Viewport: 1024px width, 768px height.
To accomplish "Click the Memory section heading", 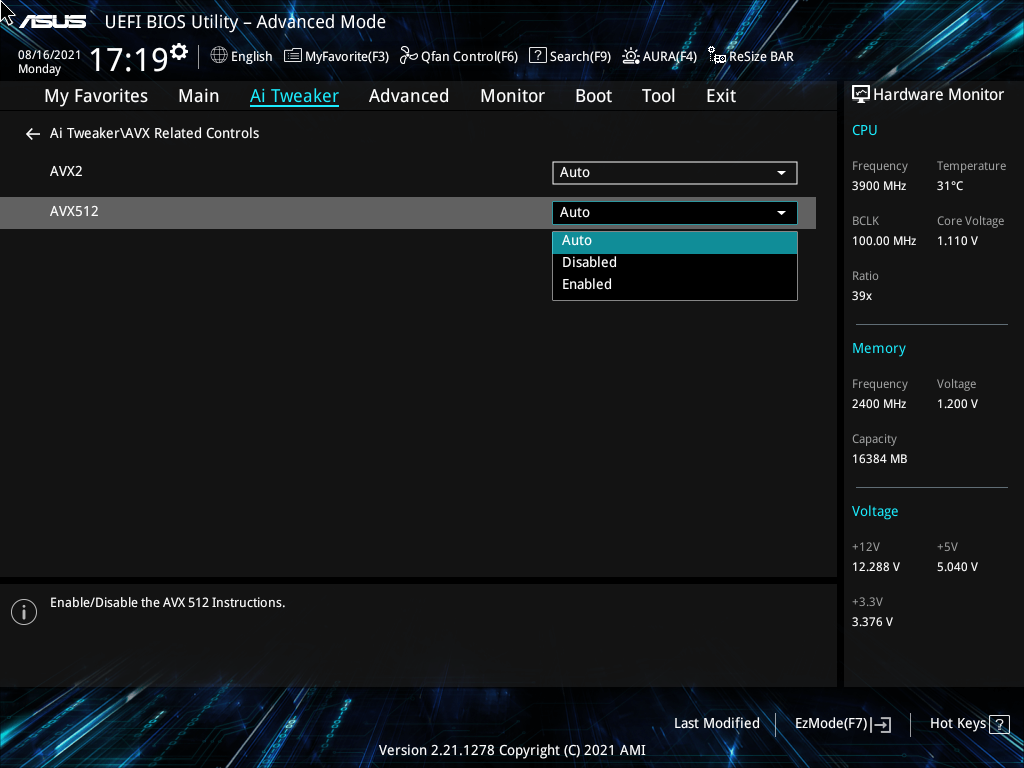I will (x=878, y=349).
